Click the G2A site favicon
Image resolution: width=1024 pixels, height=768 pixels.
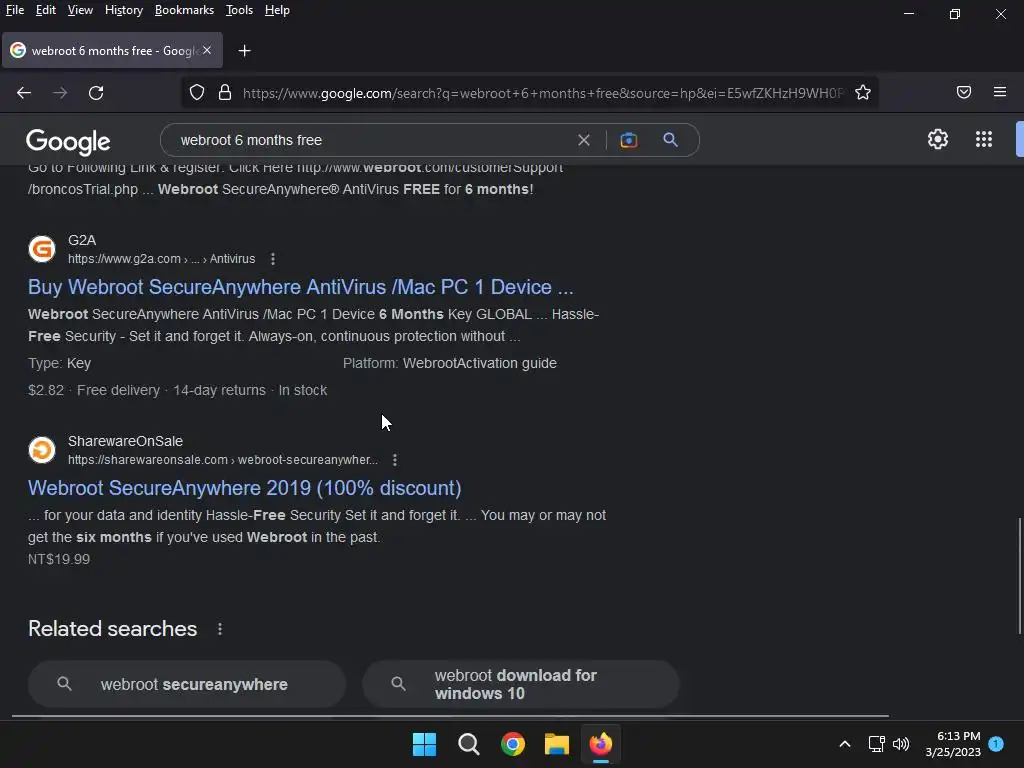click(42, 249)
